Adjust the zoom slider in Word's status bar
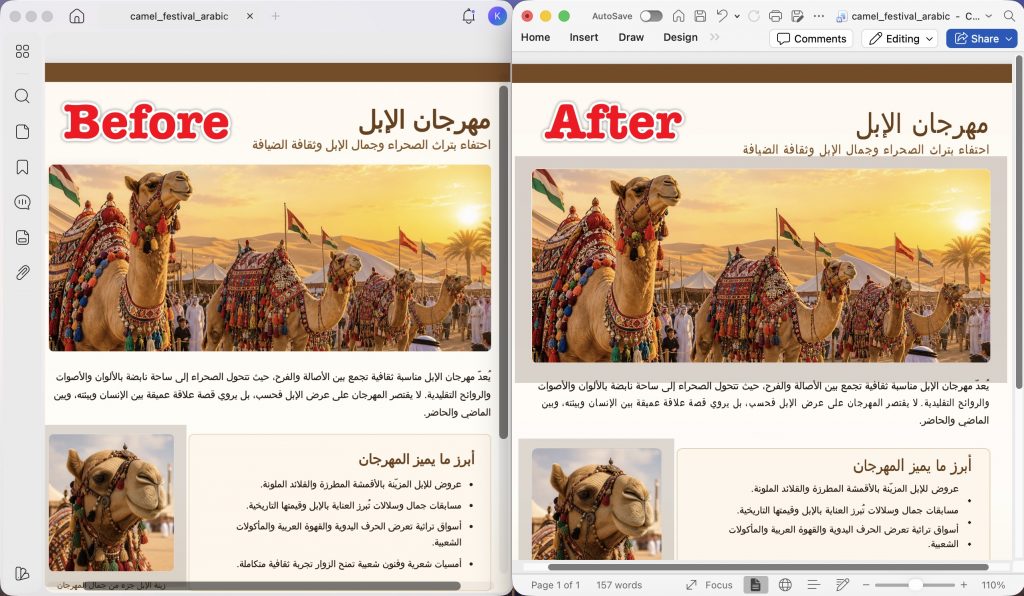The width and height of the screenshot is (1024, 596). pyautogui.click(x=917, y=585)
